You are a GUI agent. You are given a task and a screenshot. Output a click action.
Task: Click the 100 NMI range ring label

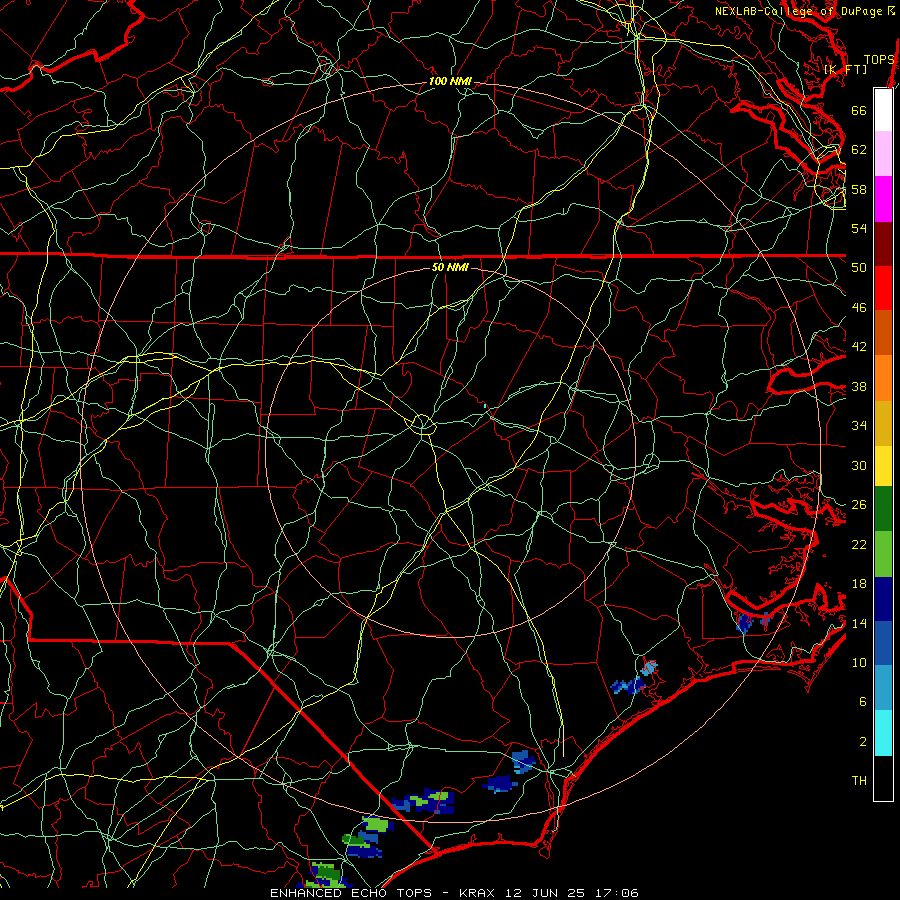pos(450,81)
